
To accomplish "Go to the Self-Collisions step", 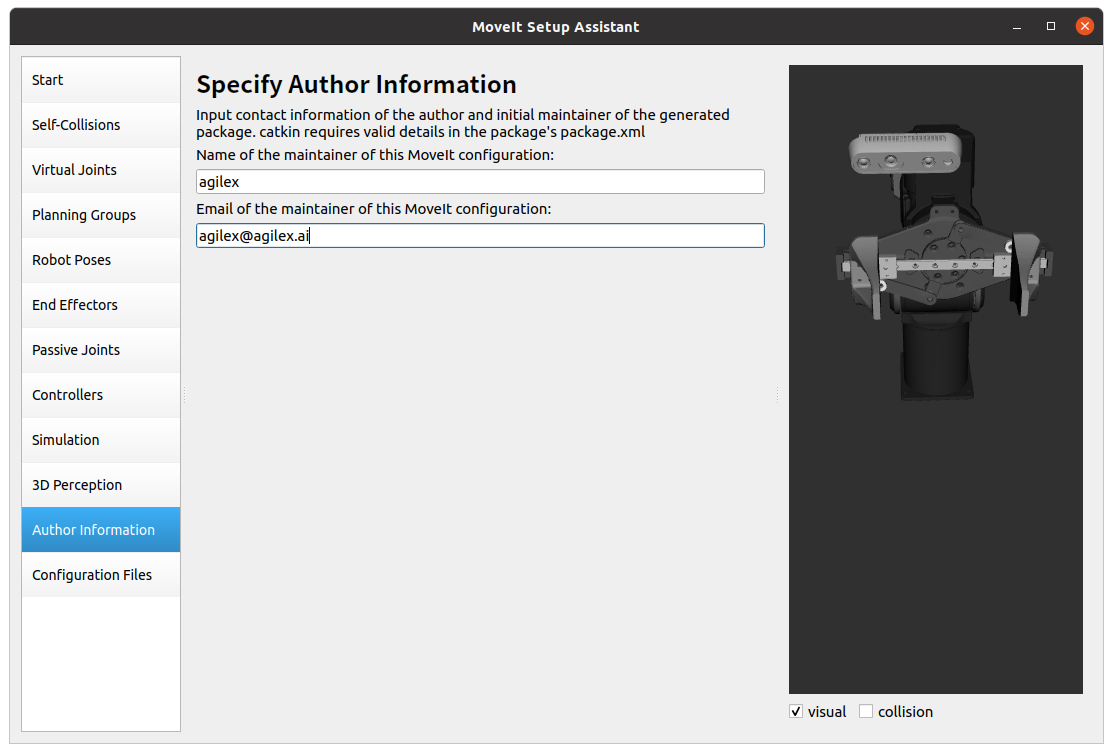I will tap(101, 125).
